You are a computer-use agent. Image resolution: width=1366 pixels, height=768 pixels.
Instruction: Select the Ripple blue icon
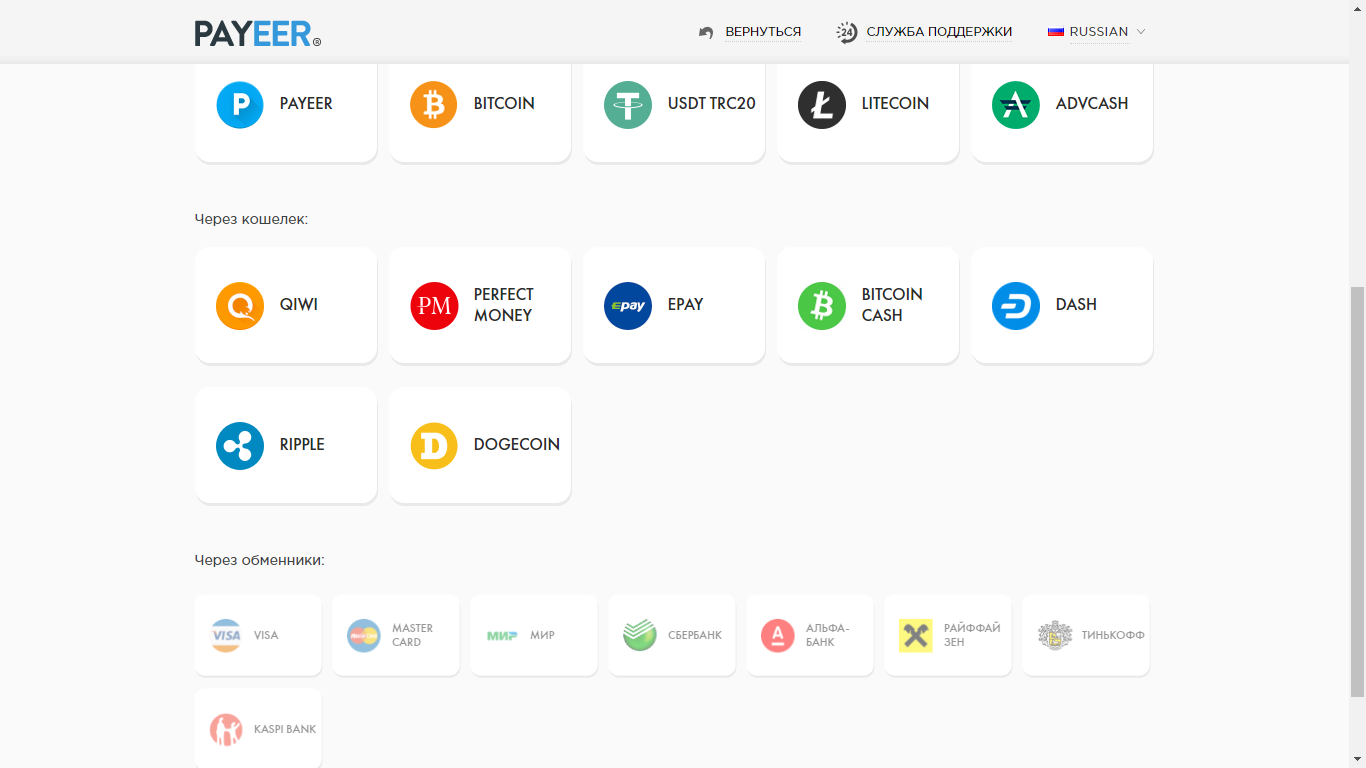(x=240, y=445)
